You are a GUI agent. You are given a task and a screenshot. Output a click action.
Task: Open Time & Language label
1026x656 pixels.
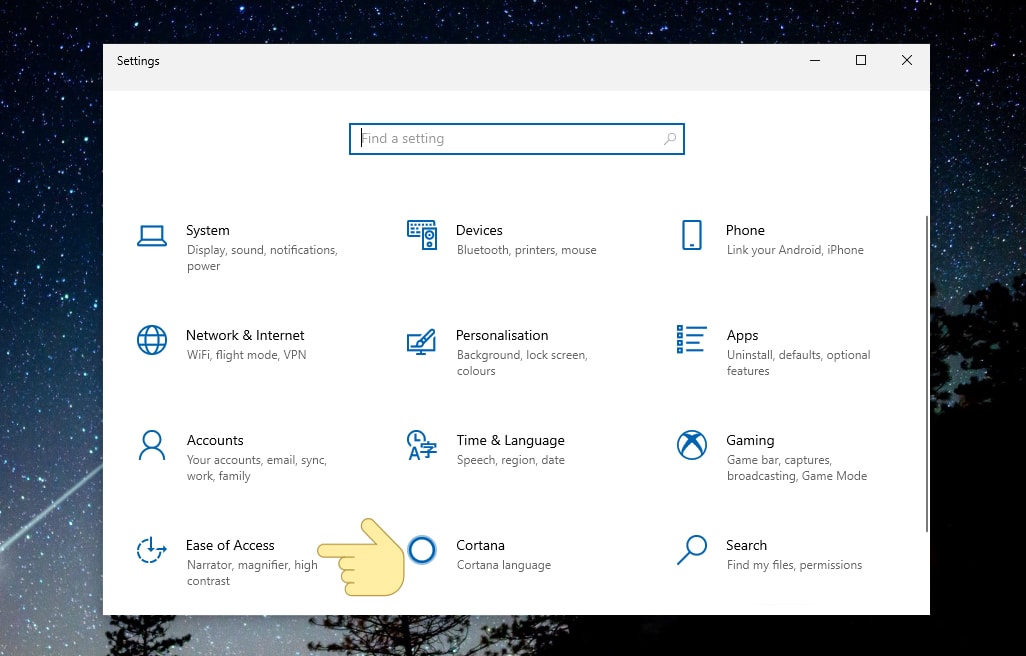click(510, 440)
